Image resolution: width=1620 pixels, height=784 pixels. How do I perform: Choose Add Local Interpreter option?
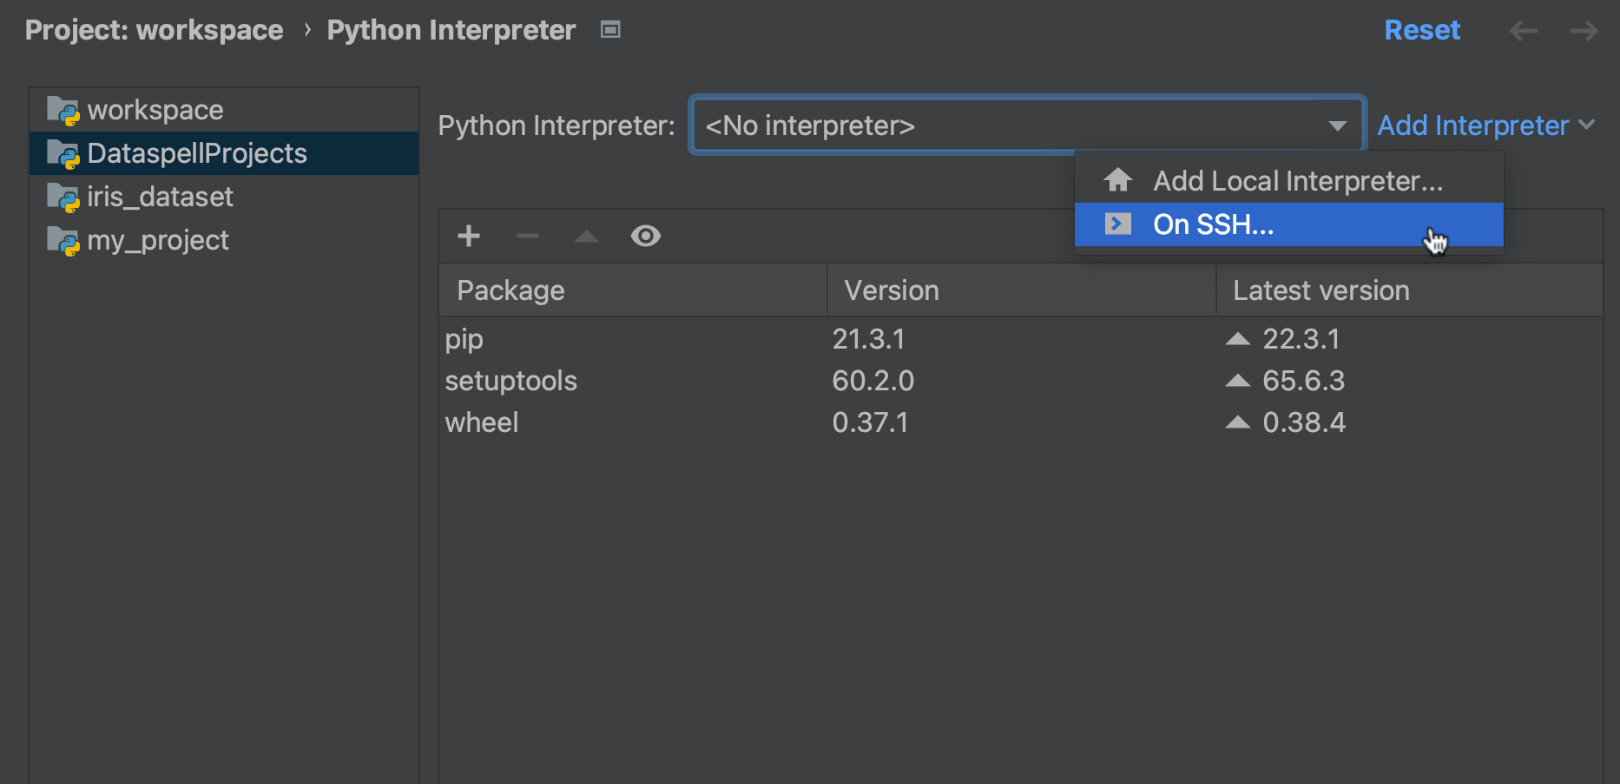tap(1297, 181)
